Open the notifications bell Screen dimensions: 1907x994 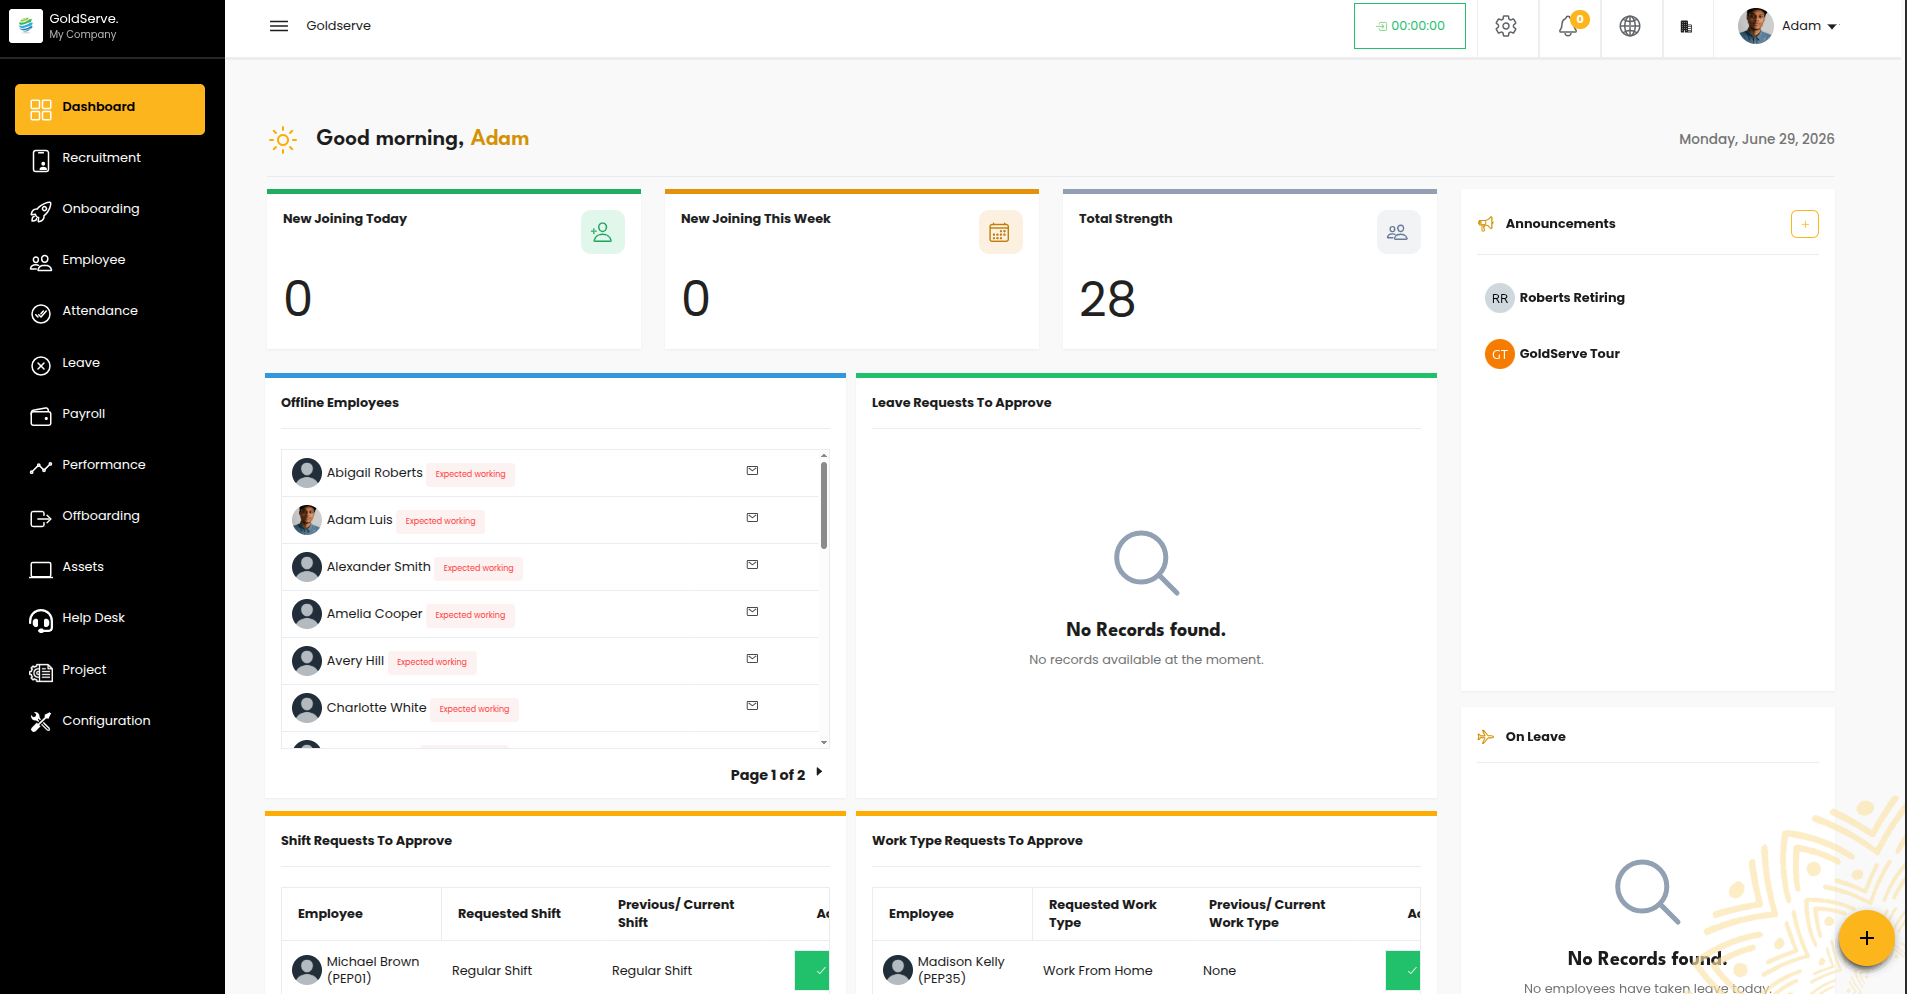click(1568, 26)
